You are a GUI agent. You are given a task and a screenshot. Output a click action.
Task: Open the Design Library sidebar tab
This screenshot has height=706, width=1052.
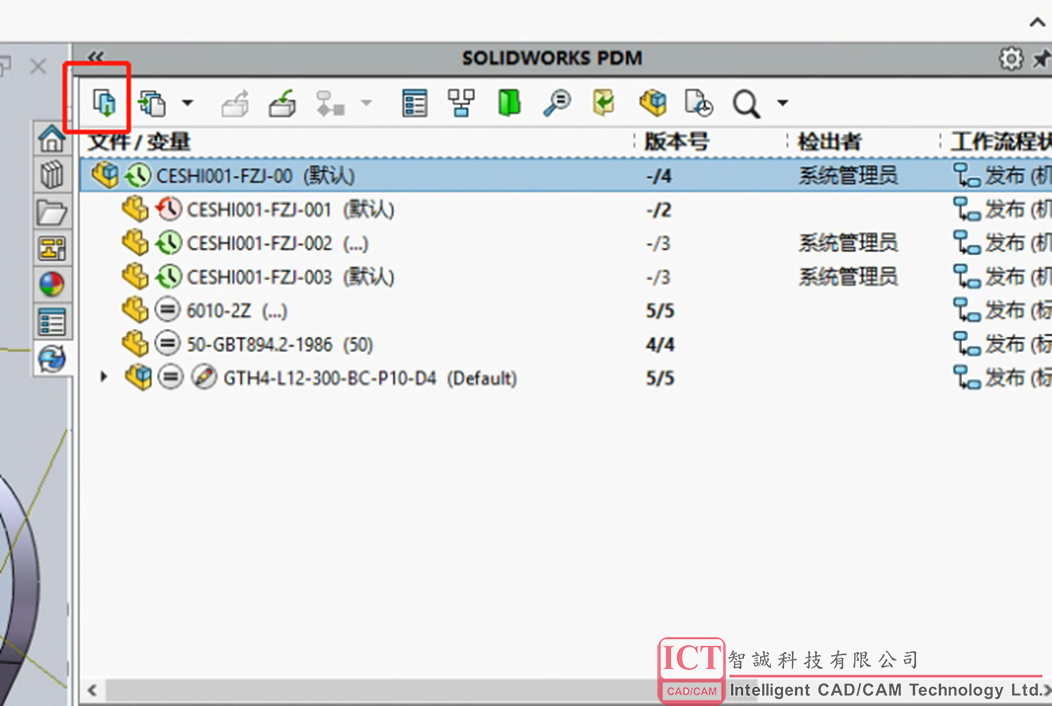[x=52, y=175]
